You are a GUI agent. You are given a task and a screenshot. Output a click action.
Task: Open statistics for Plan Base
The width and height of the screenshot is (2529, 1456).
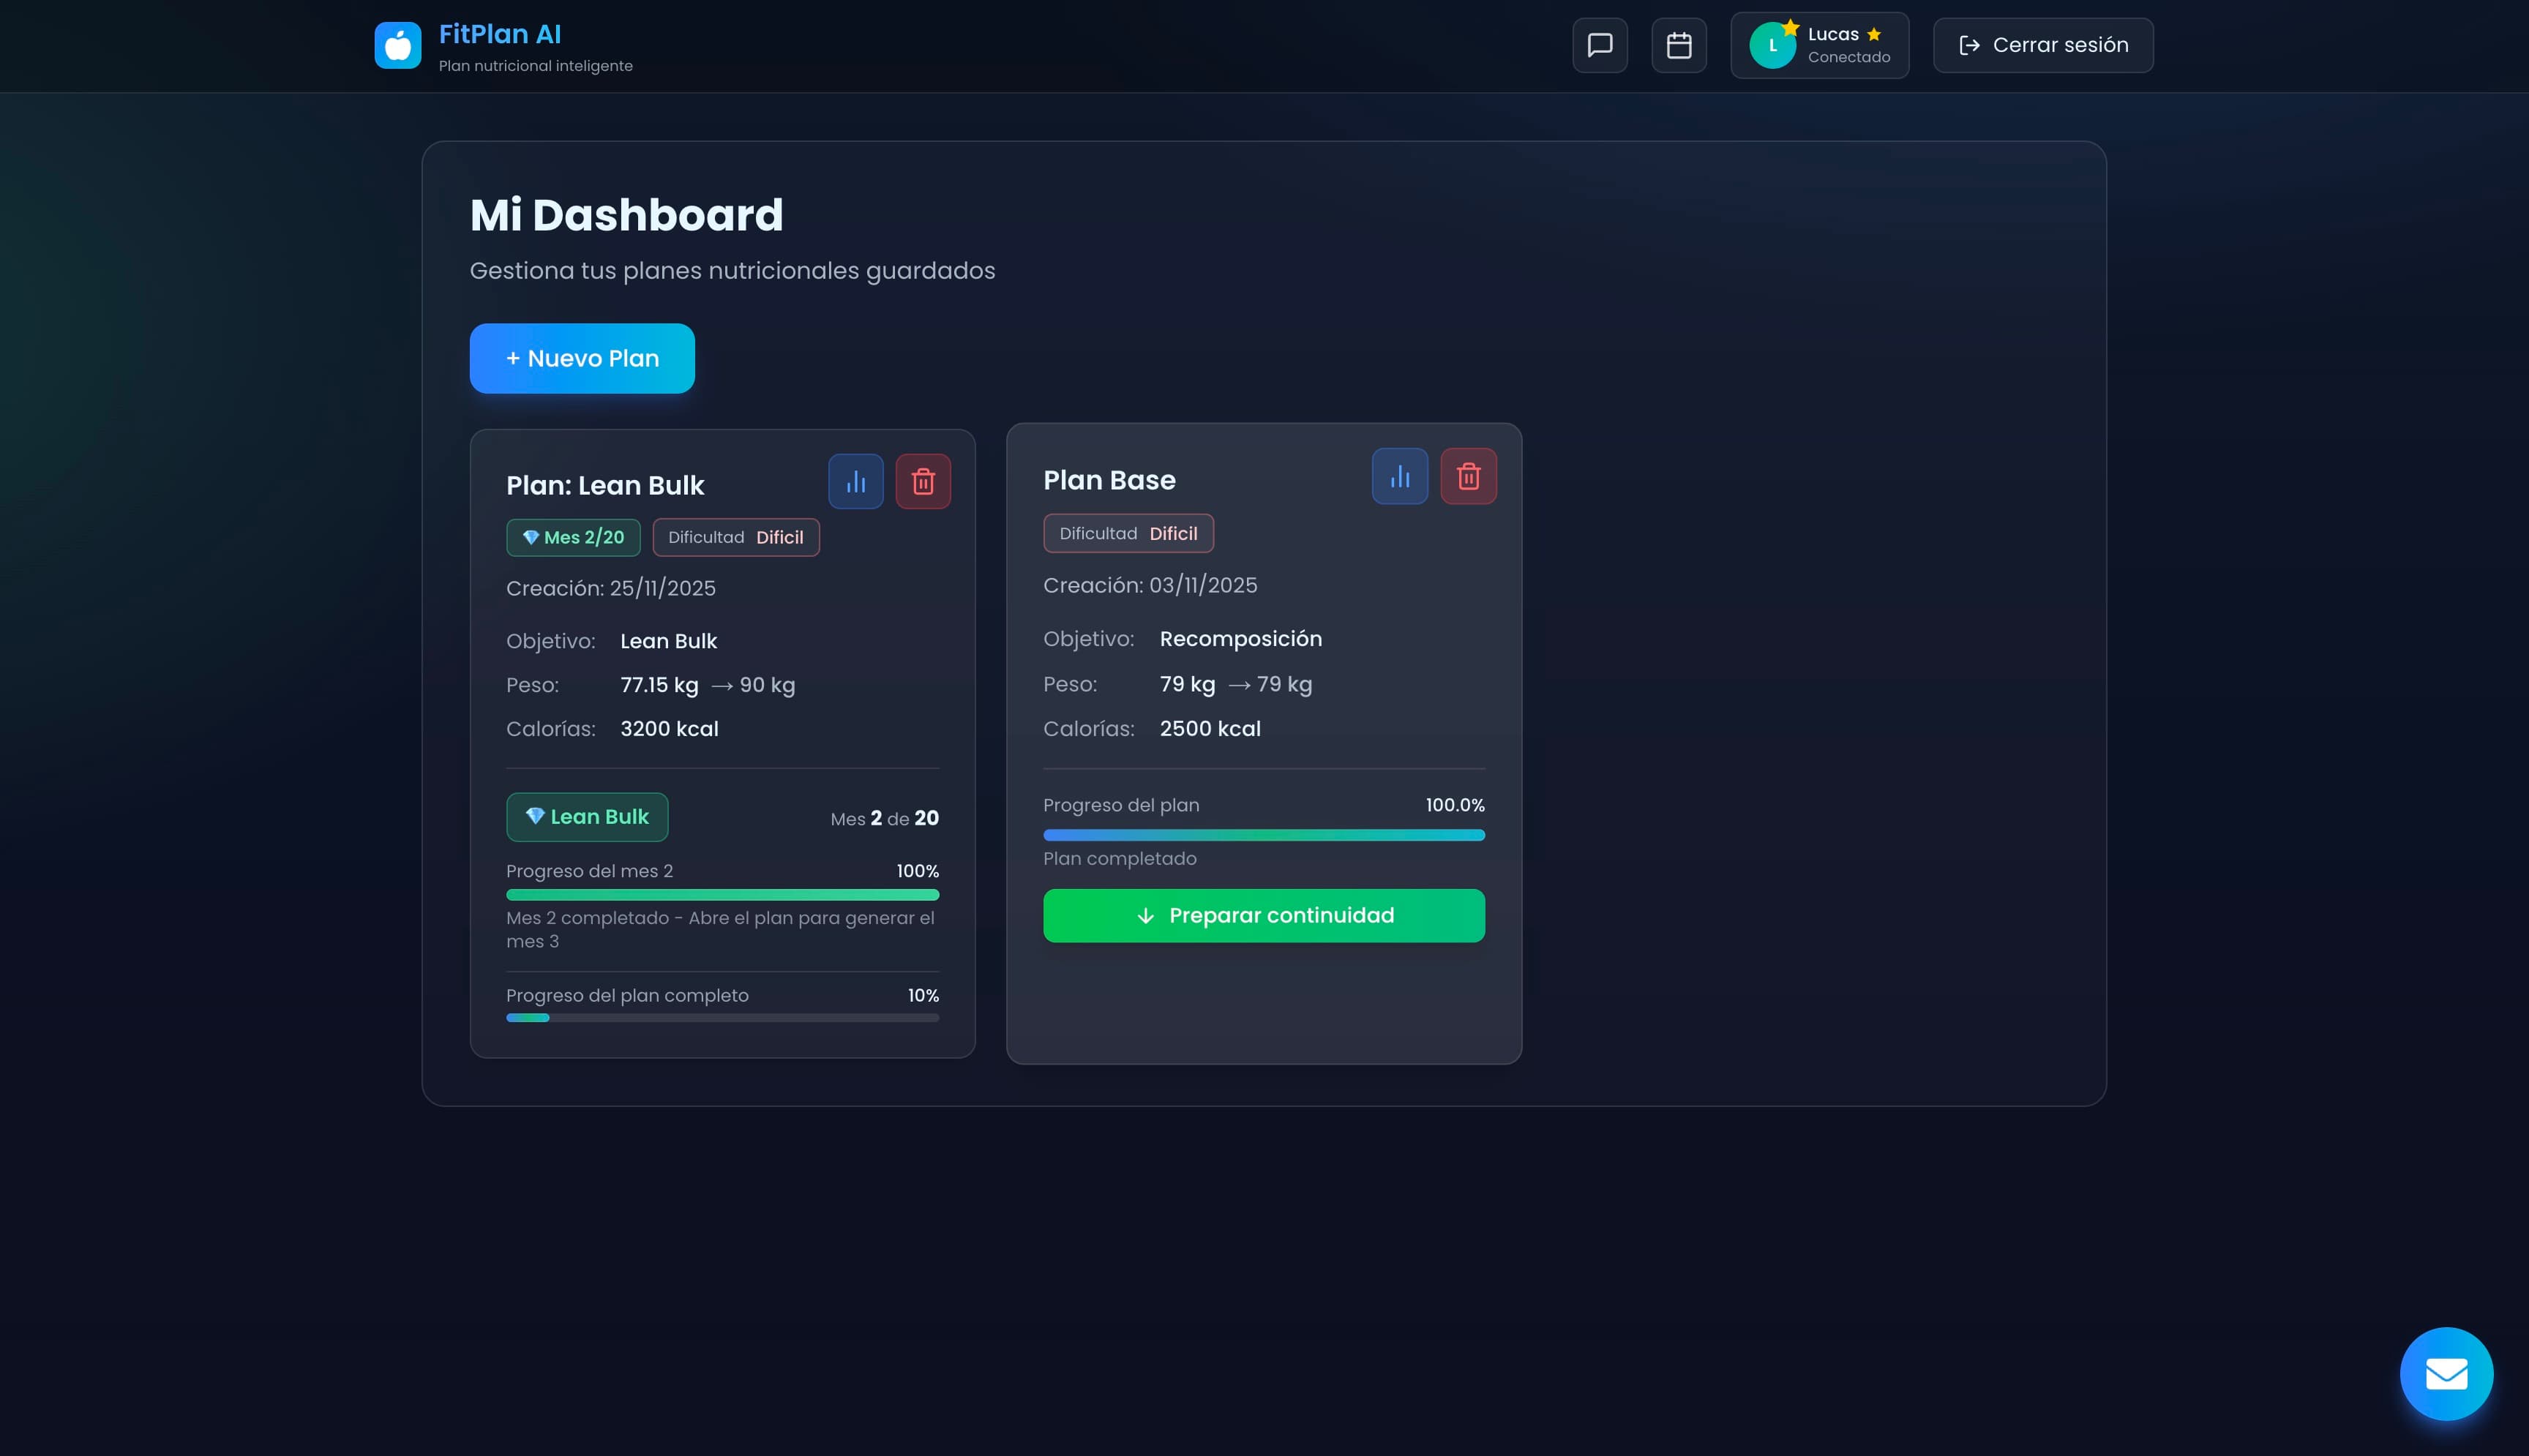[x=1399, y=476]
